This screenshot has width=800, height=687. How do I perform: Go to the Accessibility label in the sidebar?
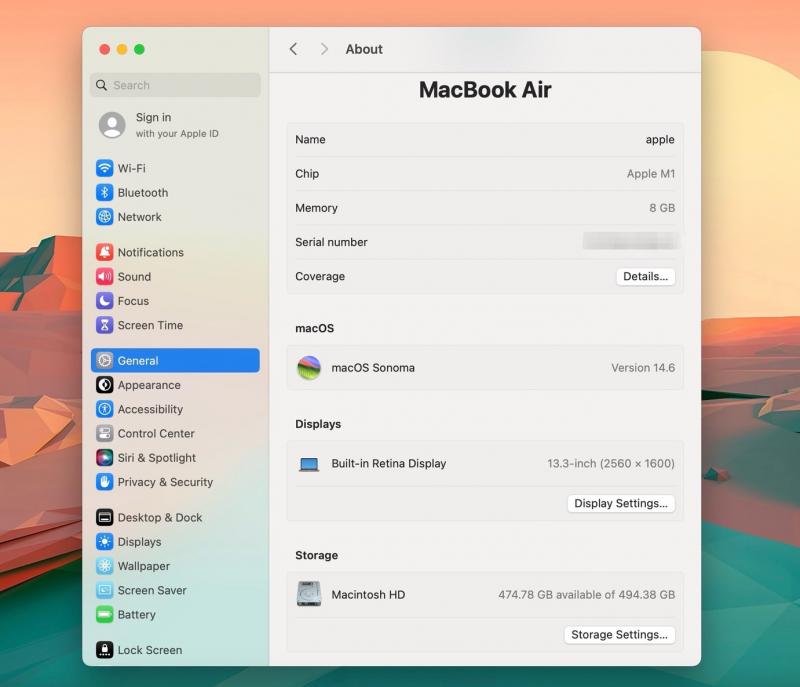click(x=150, y=409)
